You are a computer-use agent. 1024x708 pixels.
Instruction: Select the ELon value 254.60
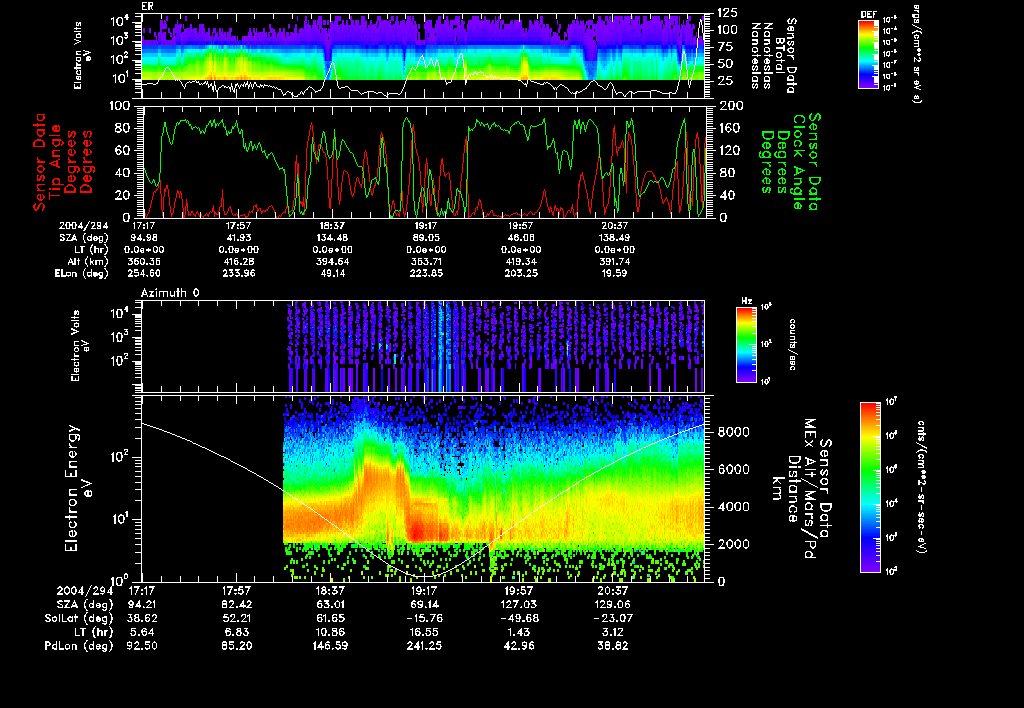pyautogui.click(x=144, y=273)
